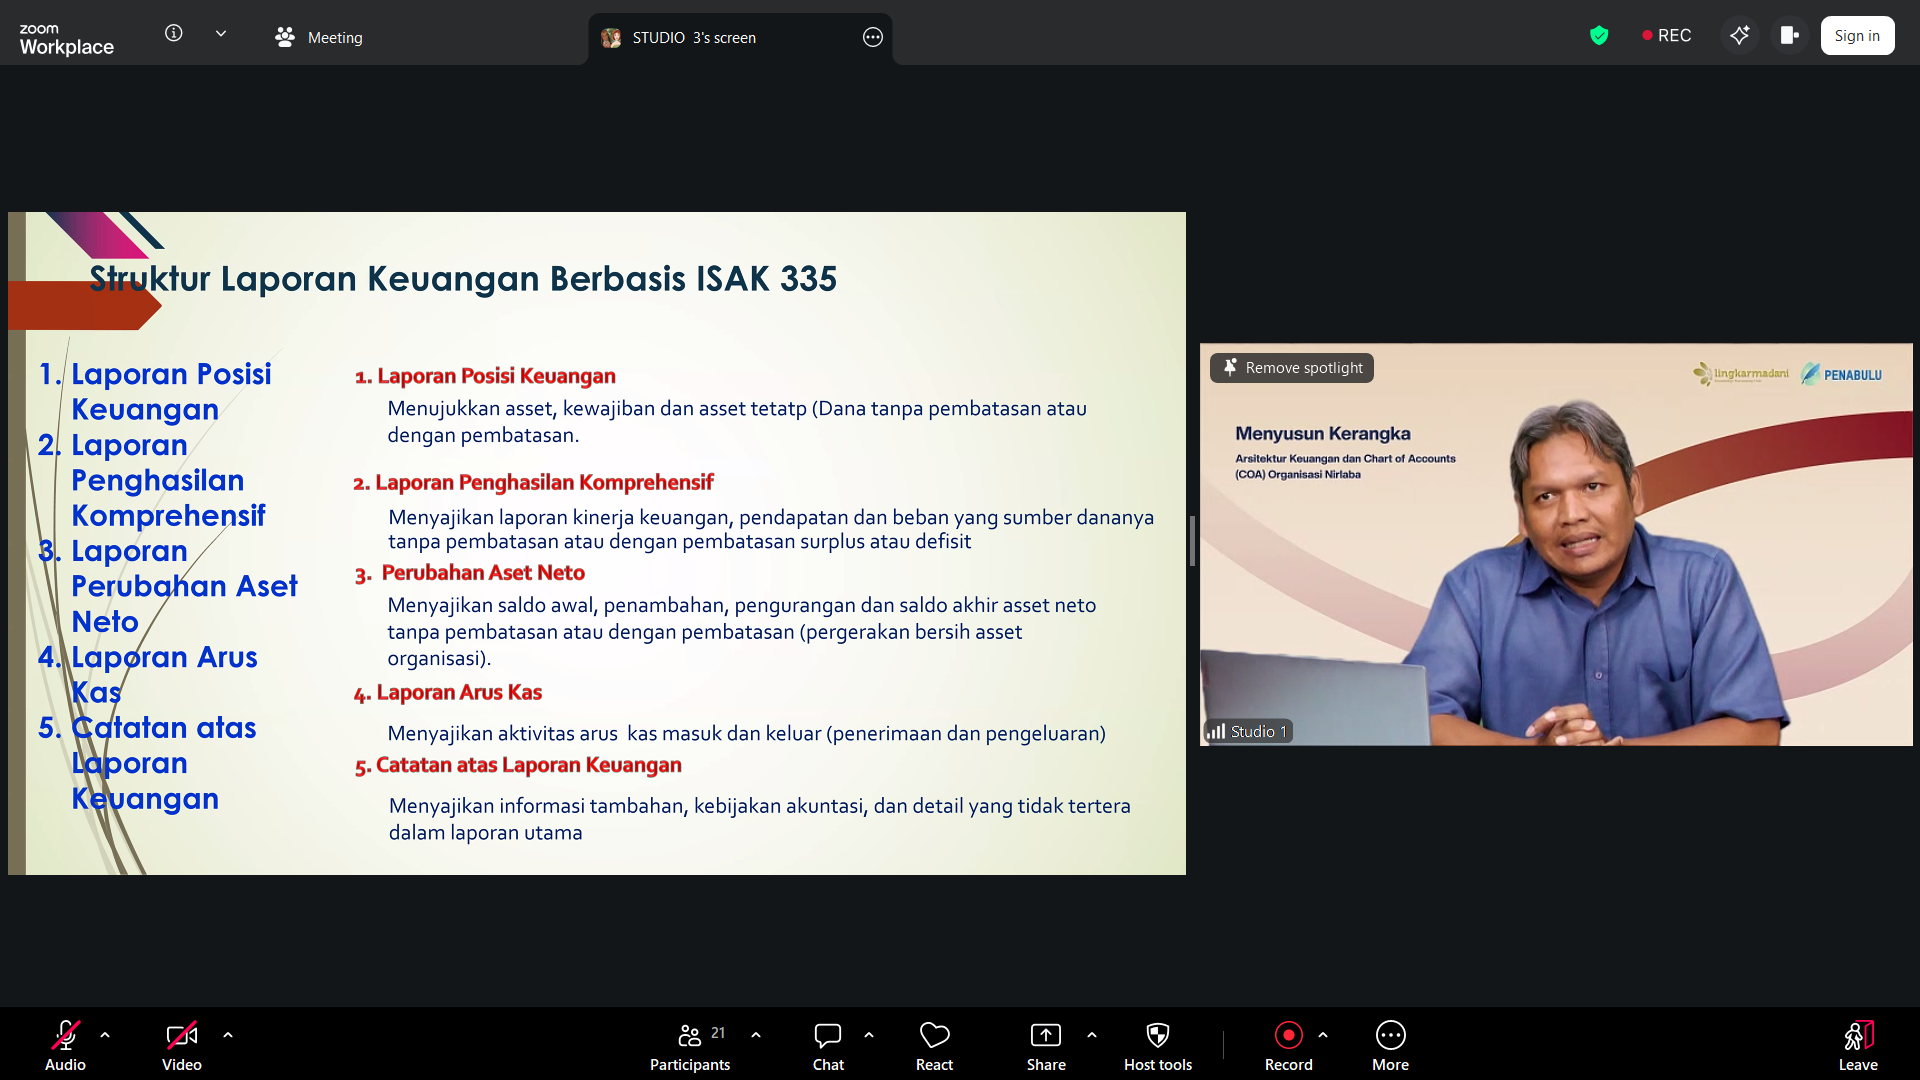The height and width of the screenshot is (1080, 1920).
Task: Expand the Participants list chevron
Action: click(x=755, y=1035)
